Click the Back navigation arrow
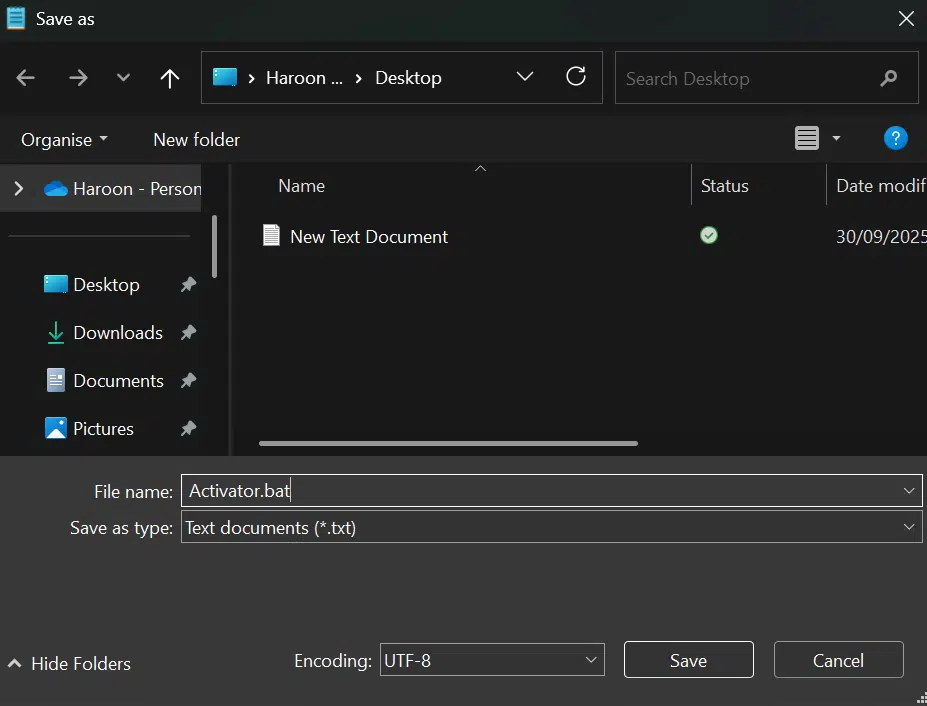Screen dimensions: 927x706 (x=26, y=78)
